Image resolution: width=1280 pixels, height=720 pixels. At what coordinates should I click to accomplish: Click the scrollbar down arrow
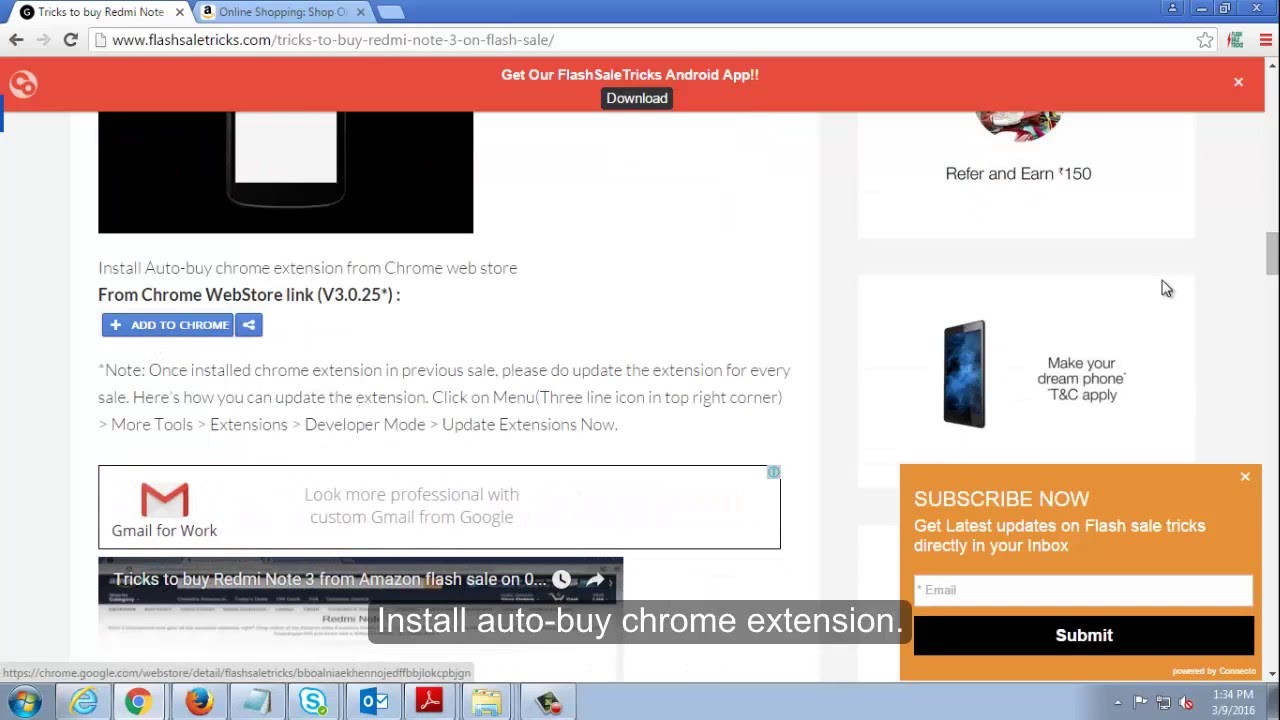click(x=1271, y=674)
